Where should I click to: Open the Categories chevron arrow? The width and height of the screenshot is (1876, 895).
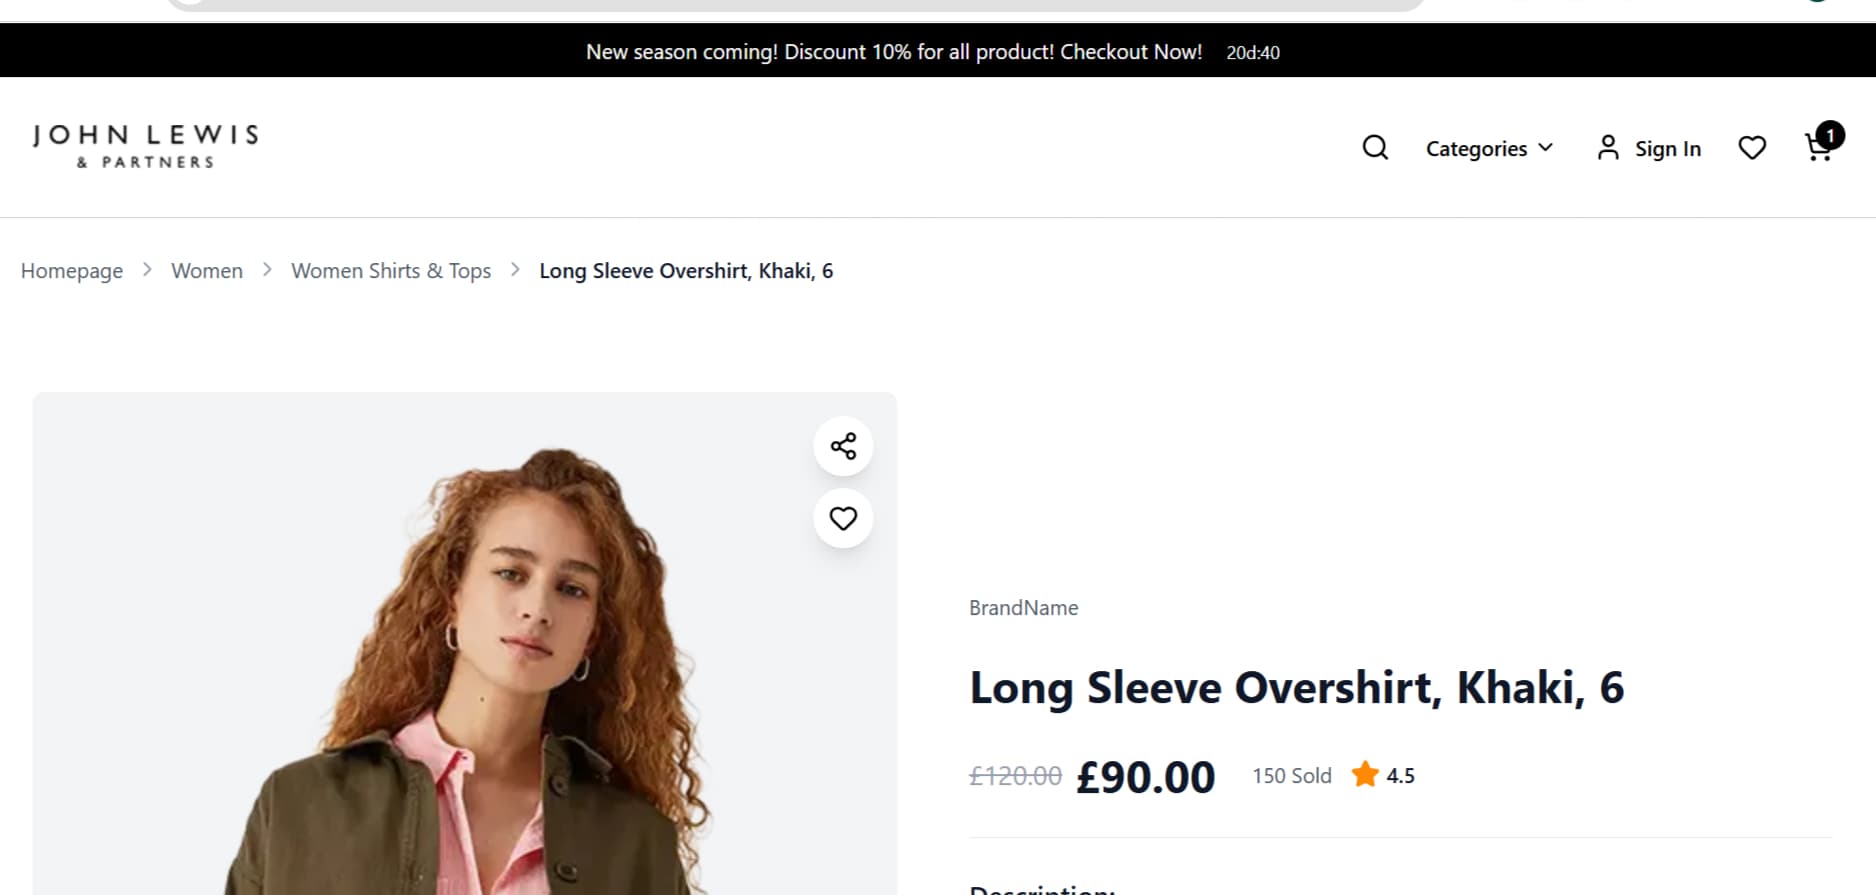1545,148
